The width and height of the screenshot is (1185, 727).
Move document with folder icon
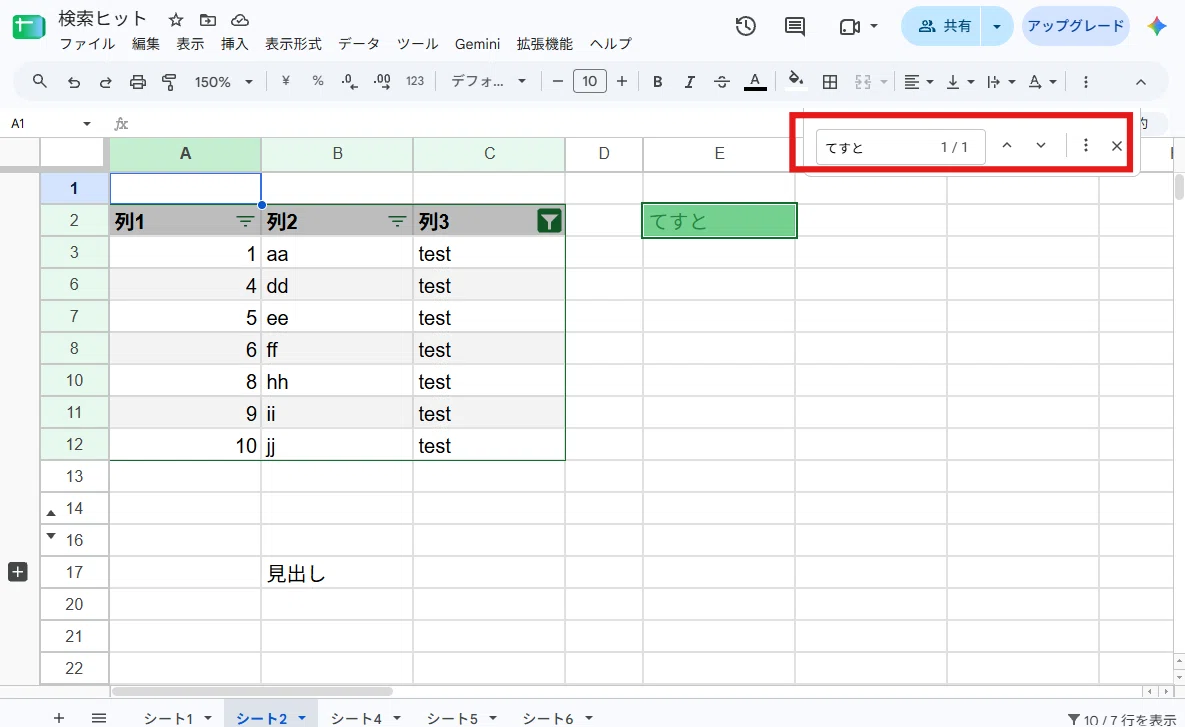click(208, 20)
